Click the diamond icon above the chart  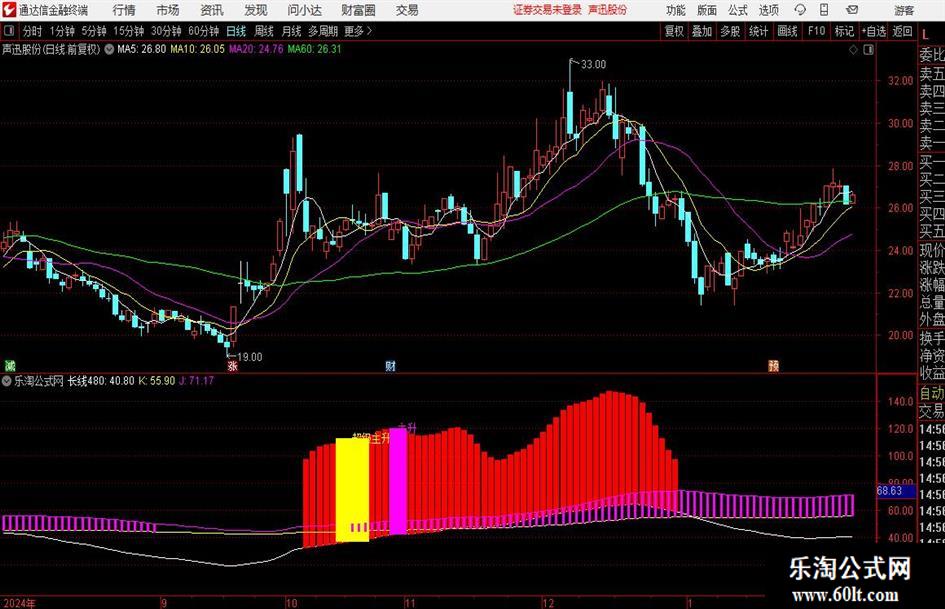pos(853,50)
